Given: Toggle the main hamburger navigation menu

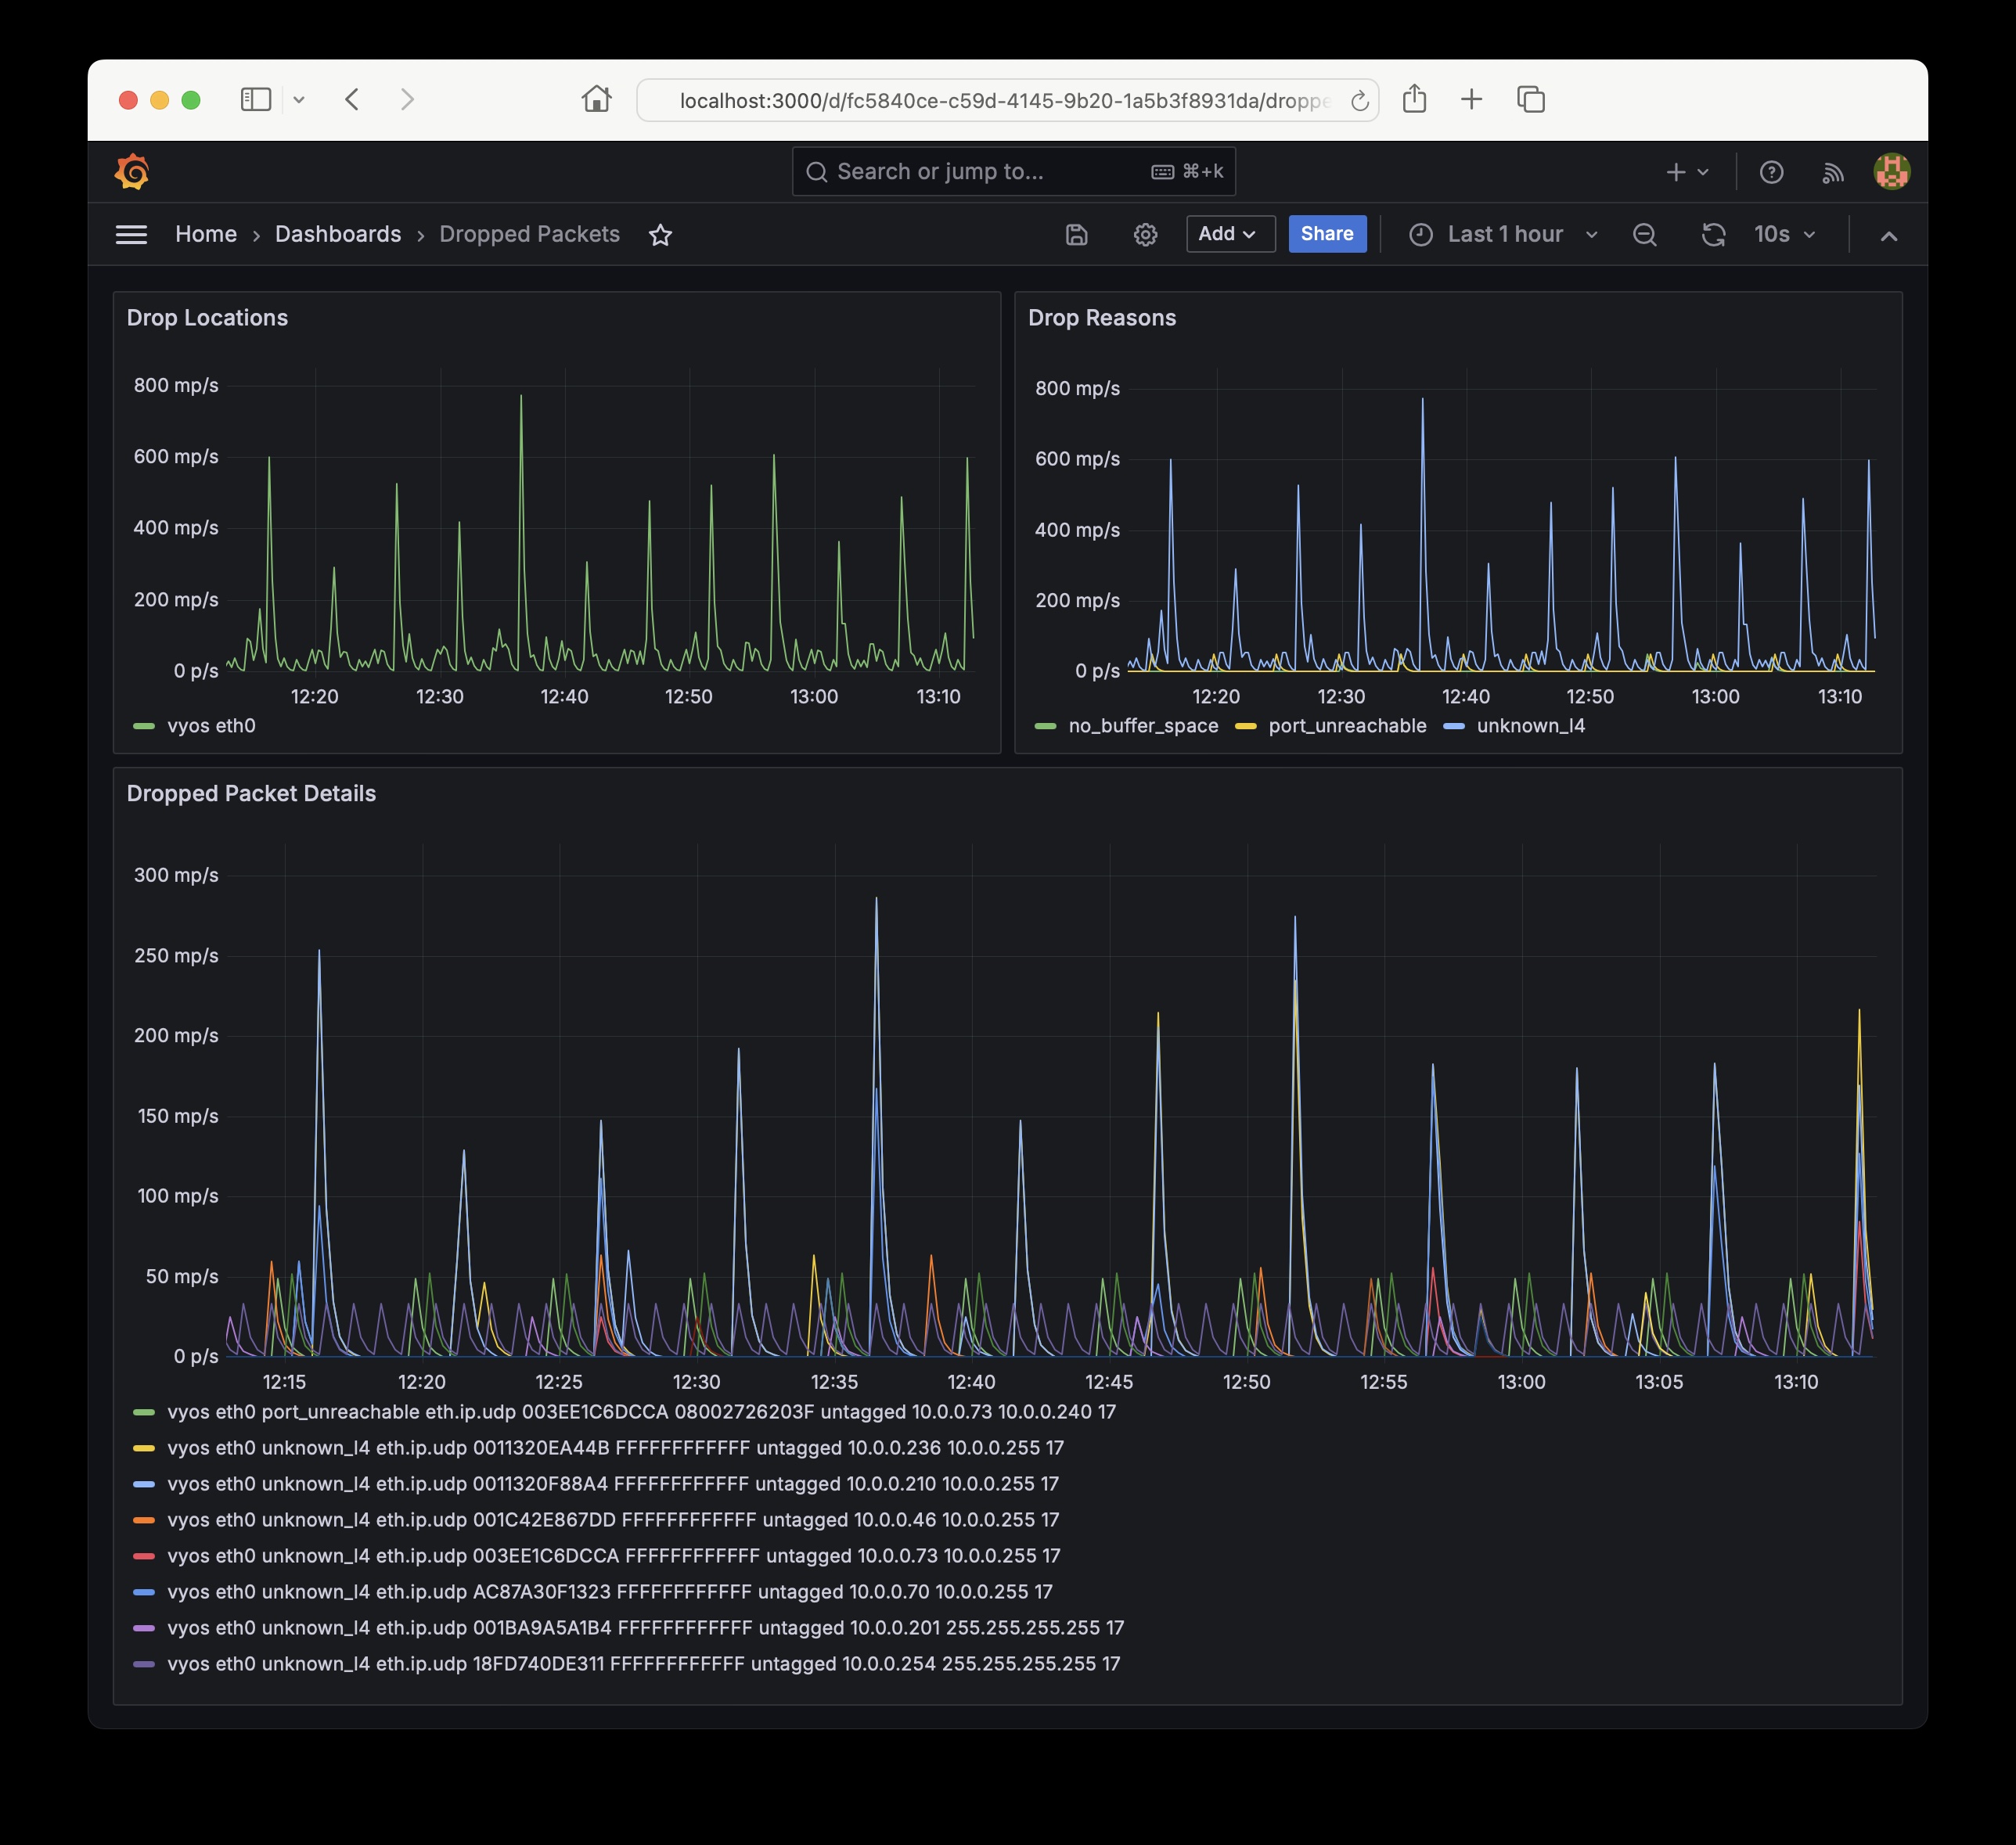Looking at the screenshot, I should 131,235.
